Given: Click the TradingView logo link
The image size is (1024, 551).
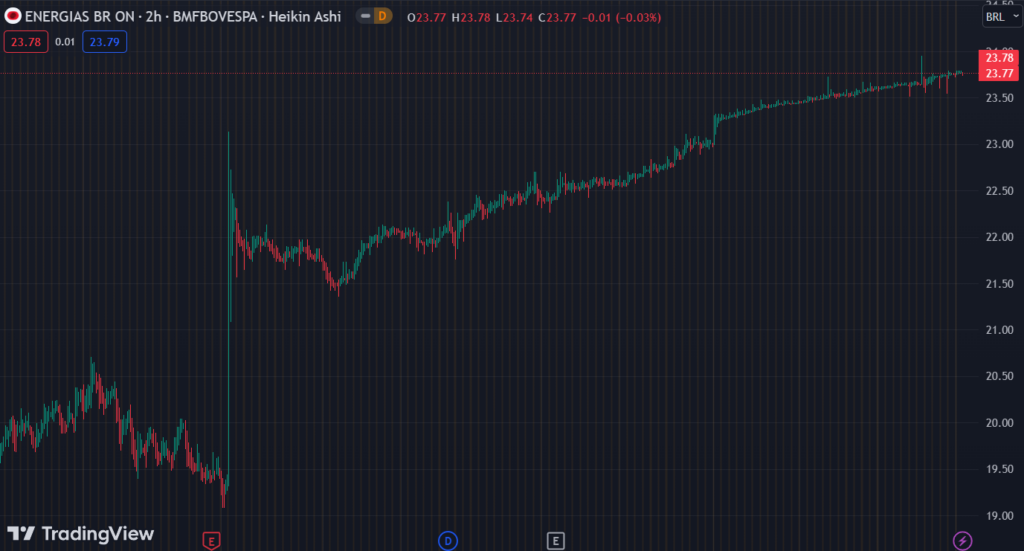Looking at the screenshot, I should [x=80, y=534].
